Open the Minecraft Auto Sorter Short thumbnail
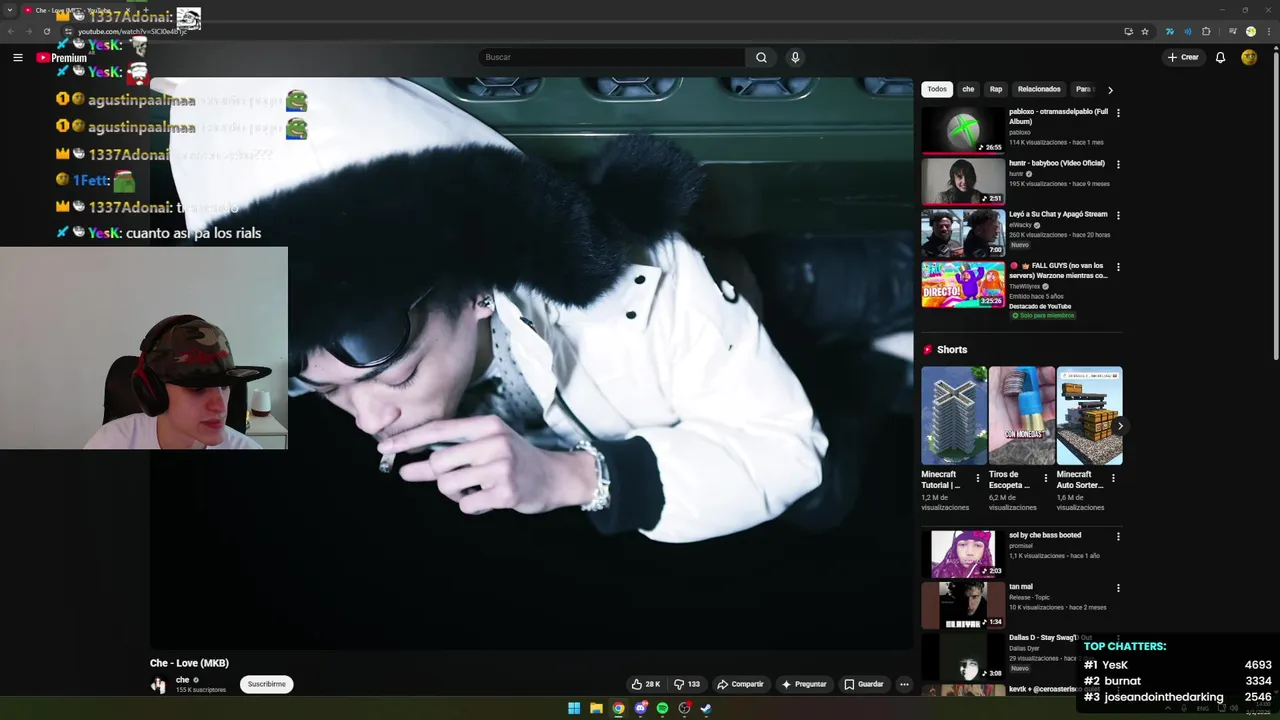Screen dimensions: 1280x720 [x=1089, y=415]
